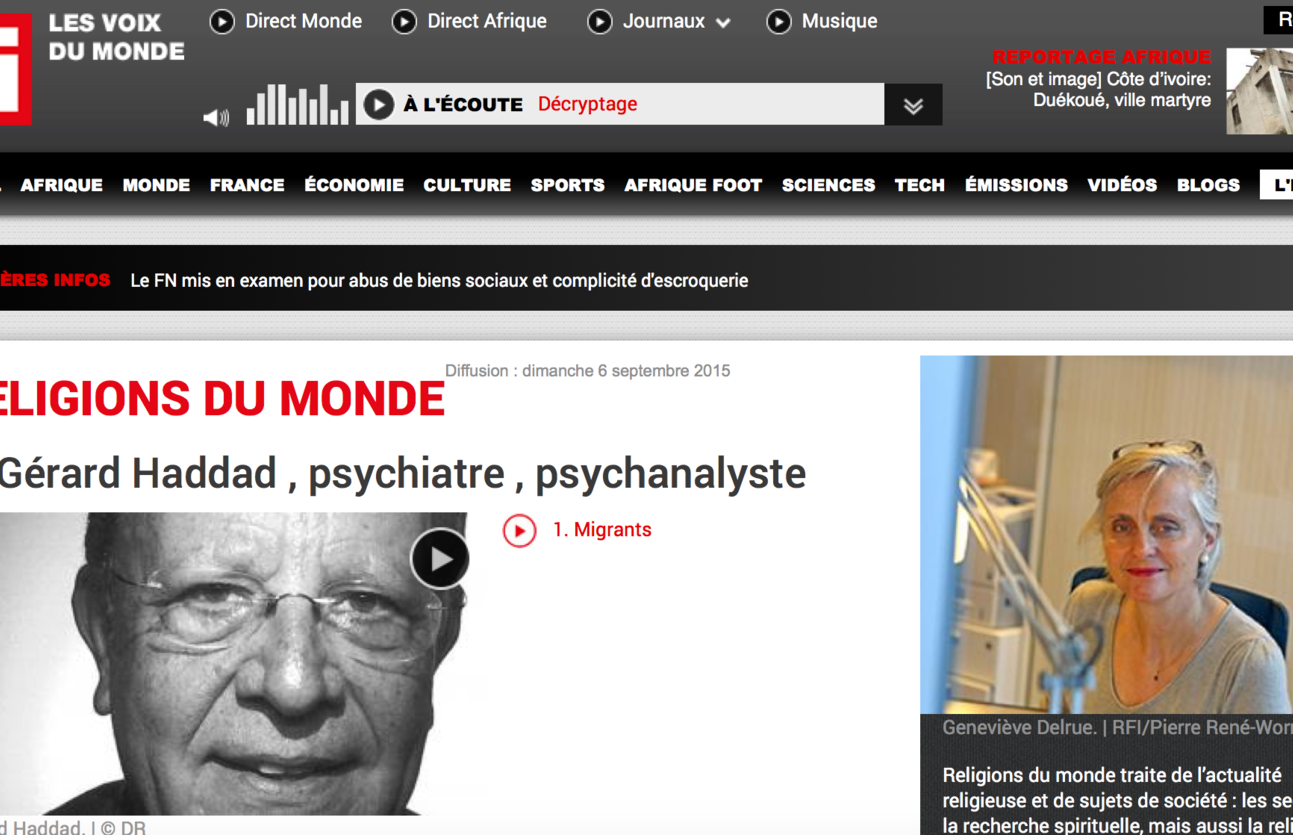1293x835 pixels.
Task: Read the FN mis en examen headline
Action: [439, 281]
